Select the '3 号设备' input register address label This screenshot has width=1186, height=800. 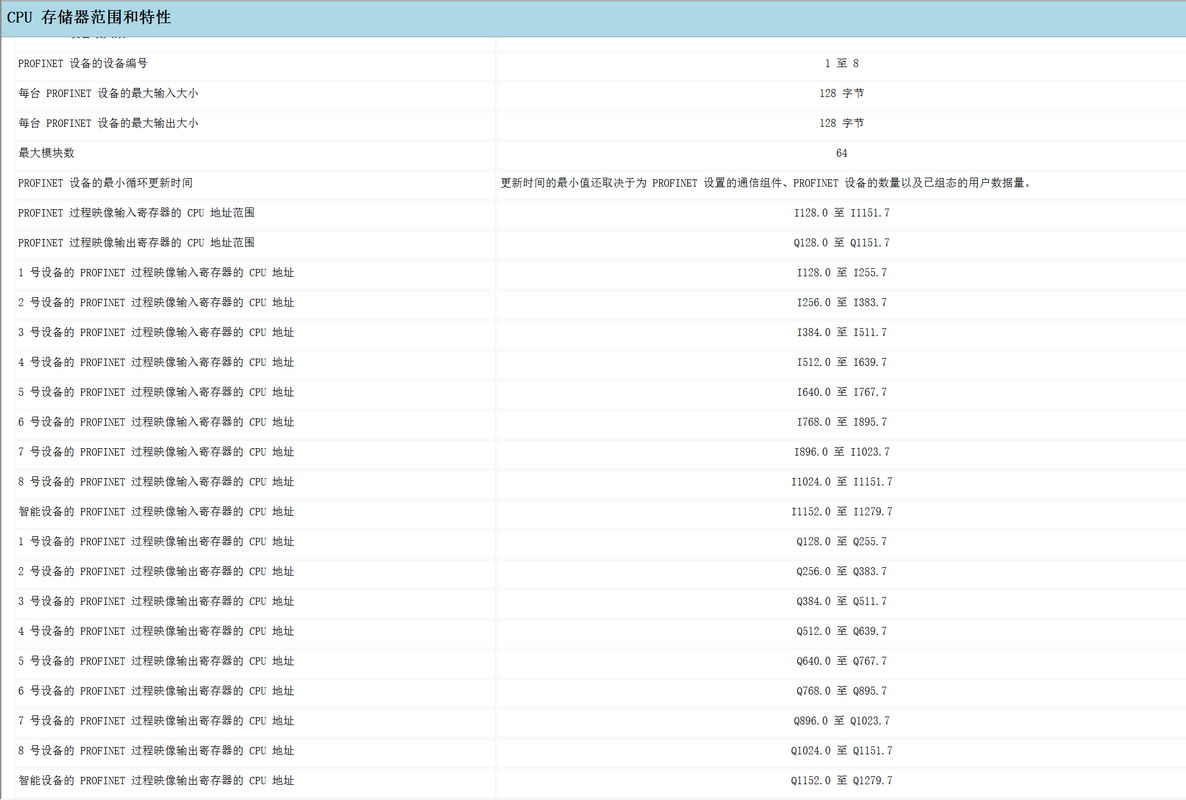[x=156, y=332]
